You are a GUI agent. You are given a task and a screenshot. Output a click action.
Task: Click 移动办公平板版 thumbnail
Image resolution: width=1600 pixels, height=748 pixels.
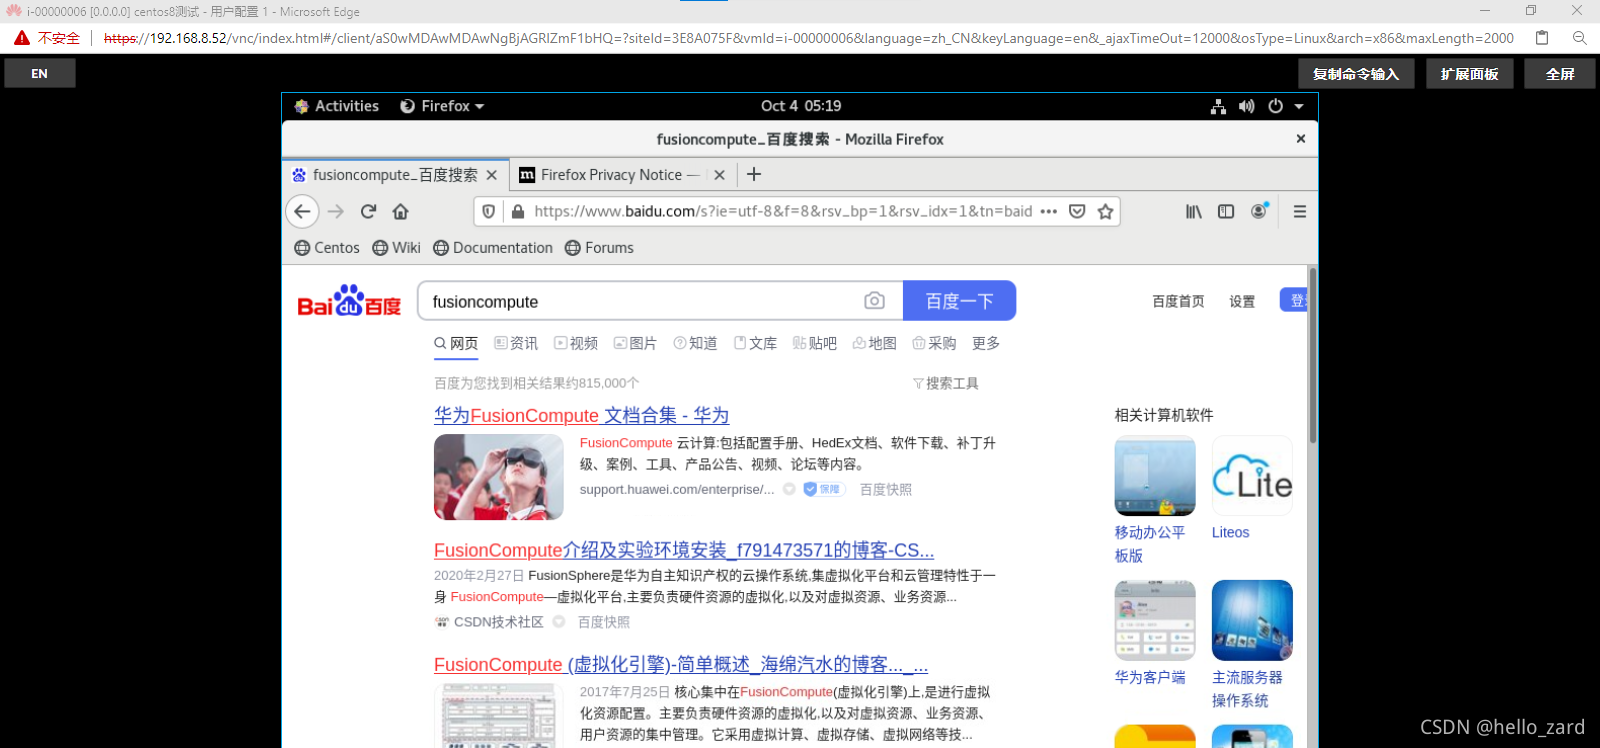1155,476
